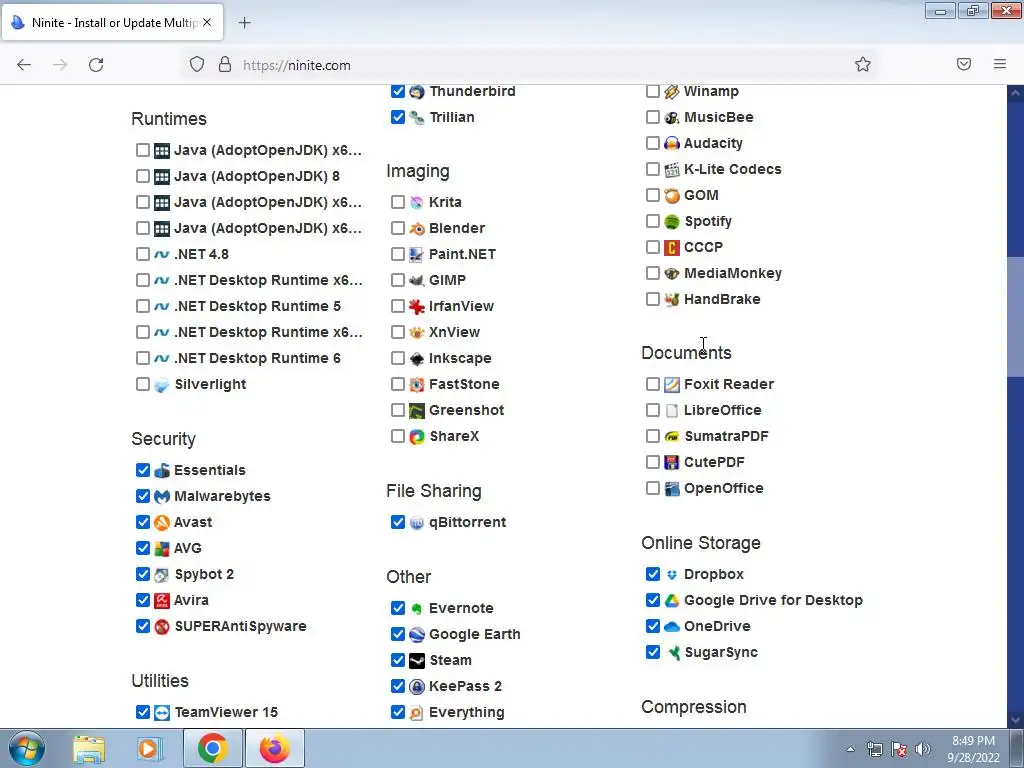Uncheck the AVG checkbox
Screen dimensions: 1024x768
click(143, 548)
